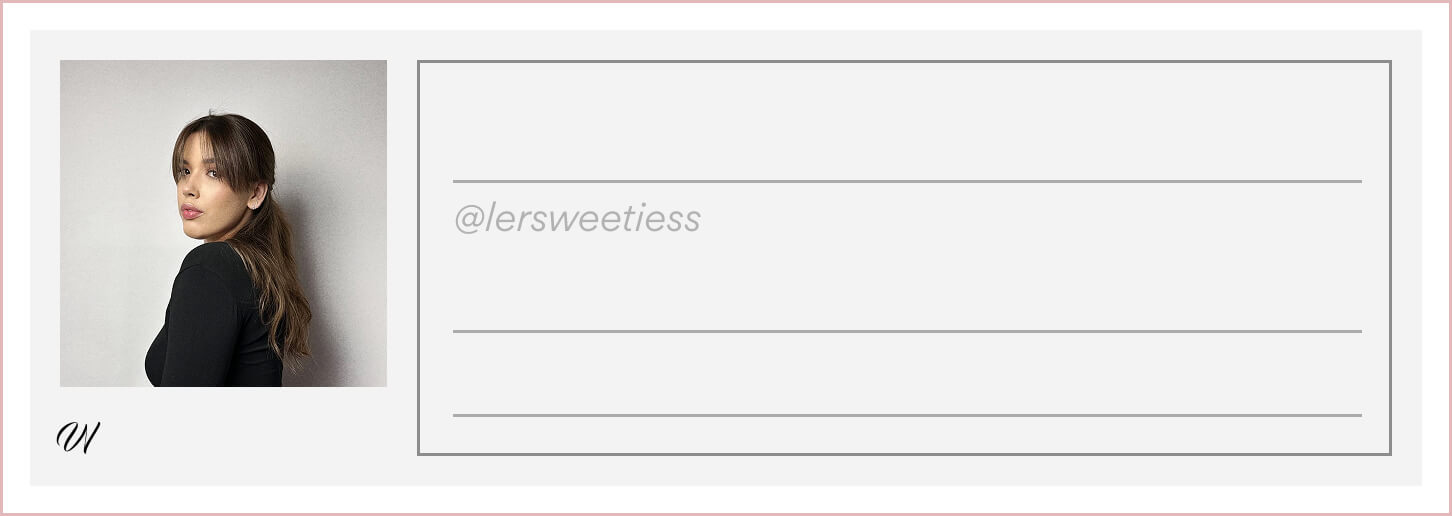Click the @lersweetiess handle text
Screen dimensions: 1452x516
coord(577,219)
